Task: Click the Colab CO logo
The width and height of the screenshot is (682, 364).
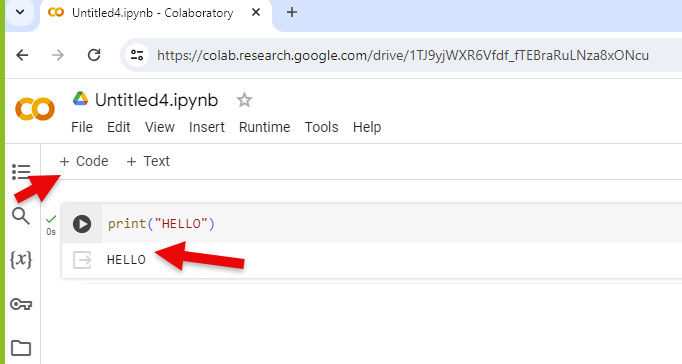Action: pos(35,109)
